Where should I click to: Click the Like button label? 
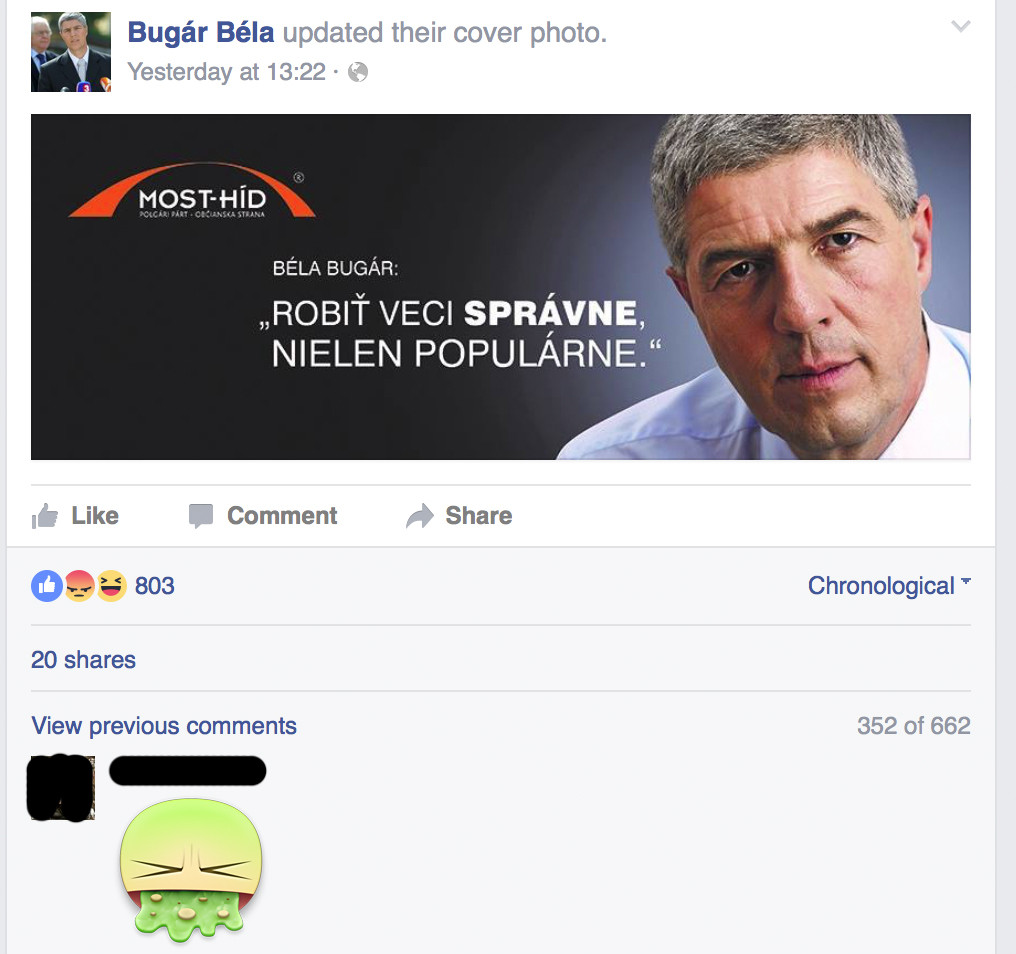[95, 516]
